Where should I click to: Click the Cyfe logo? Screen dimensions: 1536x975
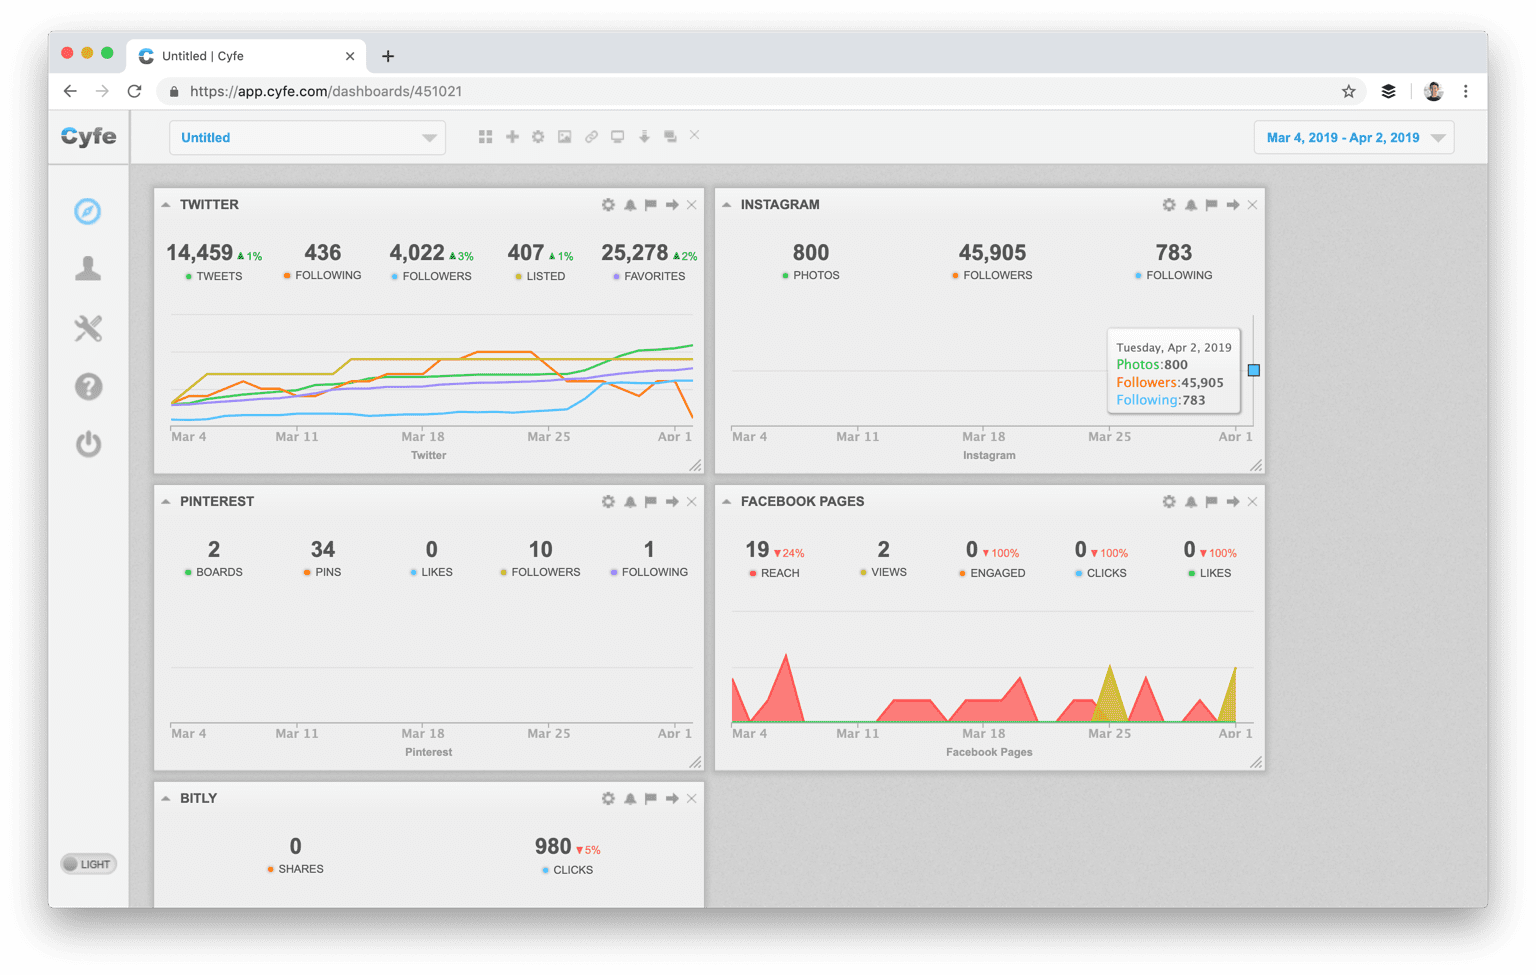coord(88,137)
